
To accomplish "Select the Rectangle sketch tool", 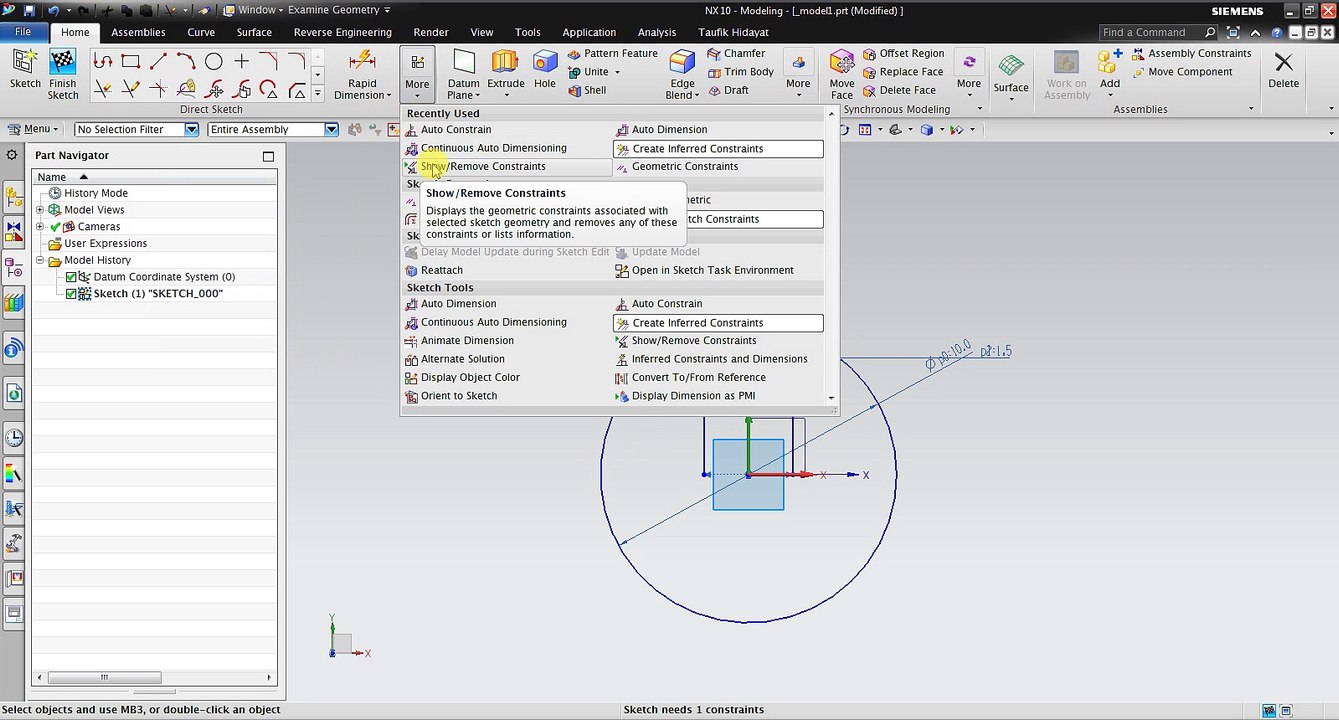I will click(x=130, y=62).
